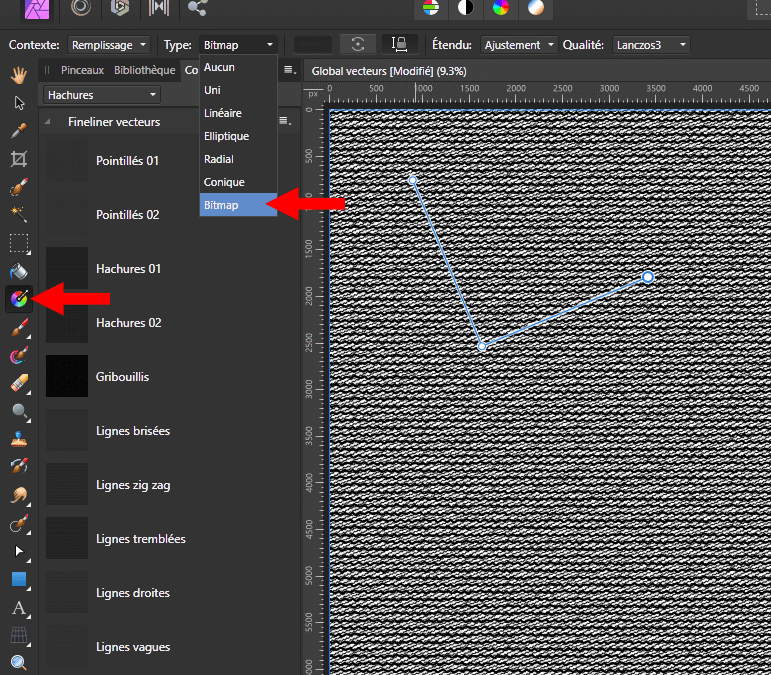Select the Artistic Text tool

pos(18,607)
